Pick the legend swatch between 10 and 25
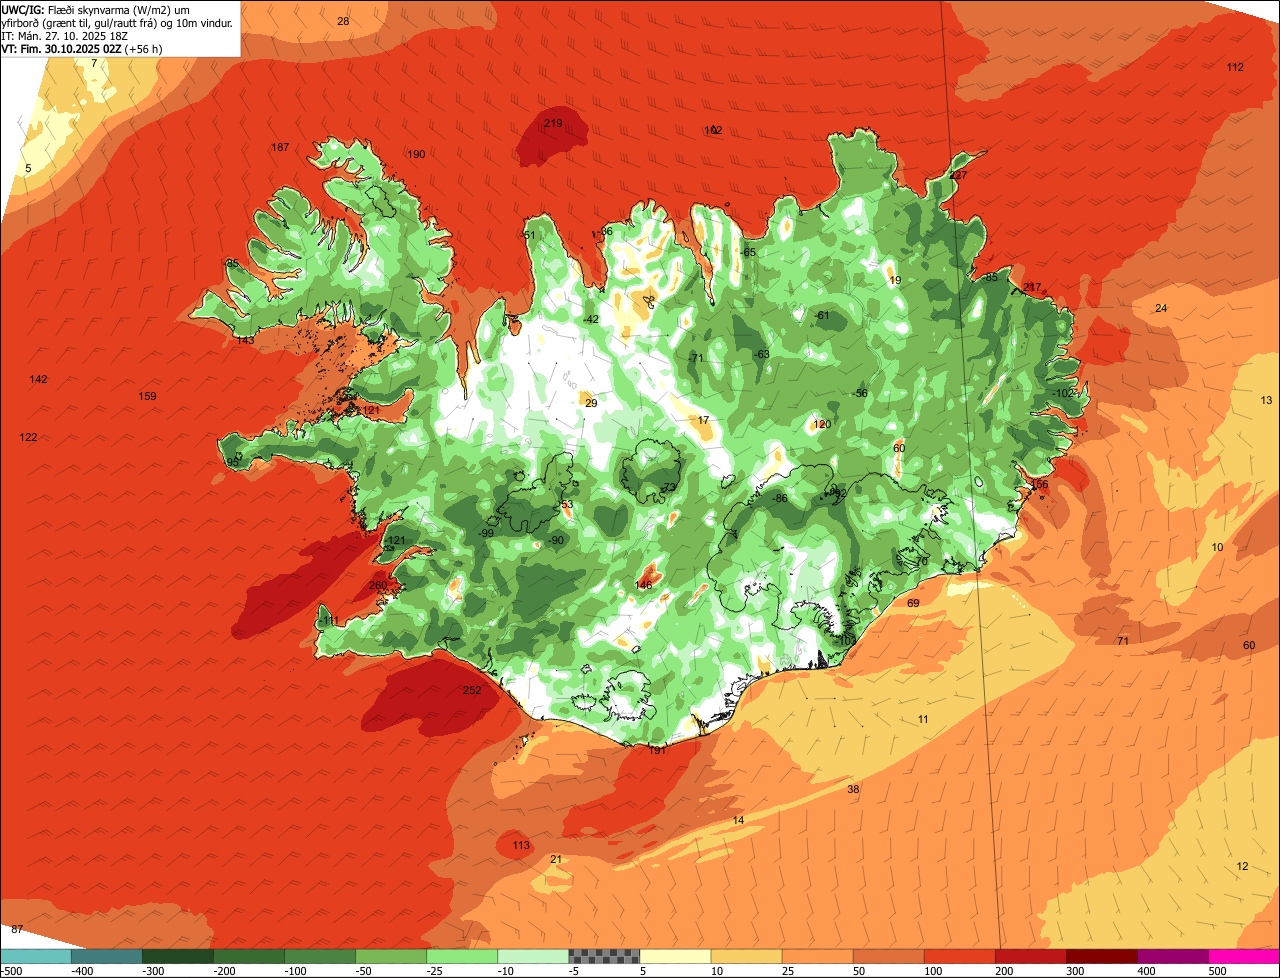The height and width of the screenshot is (978, 1280). point(746,956)
